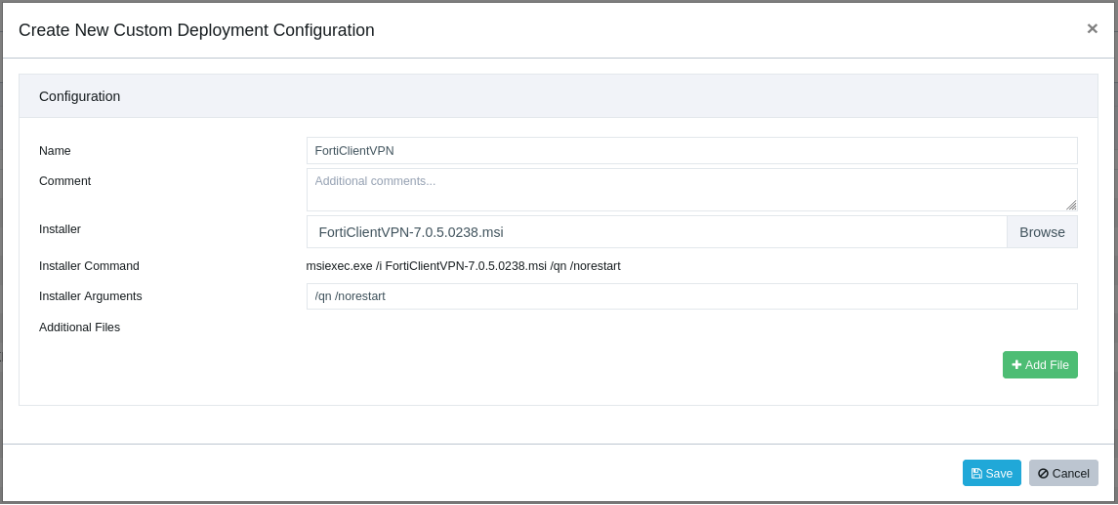
Task: Click the Cancel button
Action: click(x=1063, y=473)
